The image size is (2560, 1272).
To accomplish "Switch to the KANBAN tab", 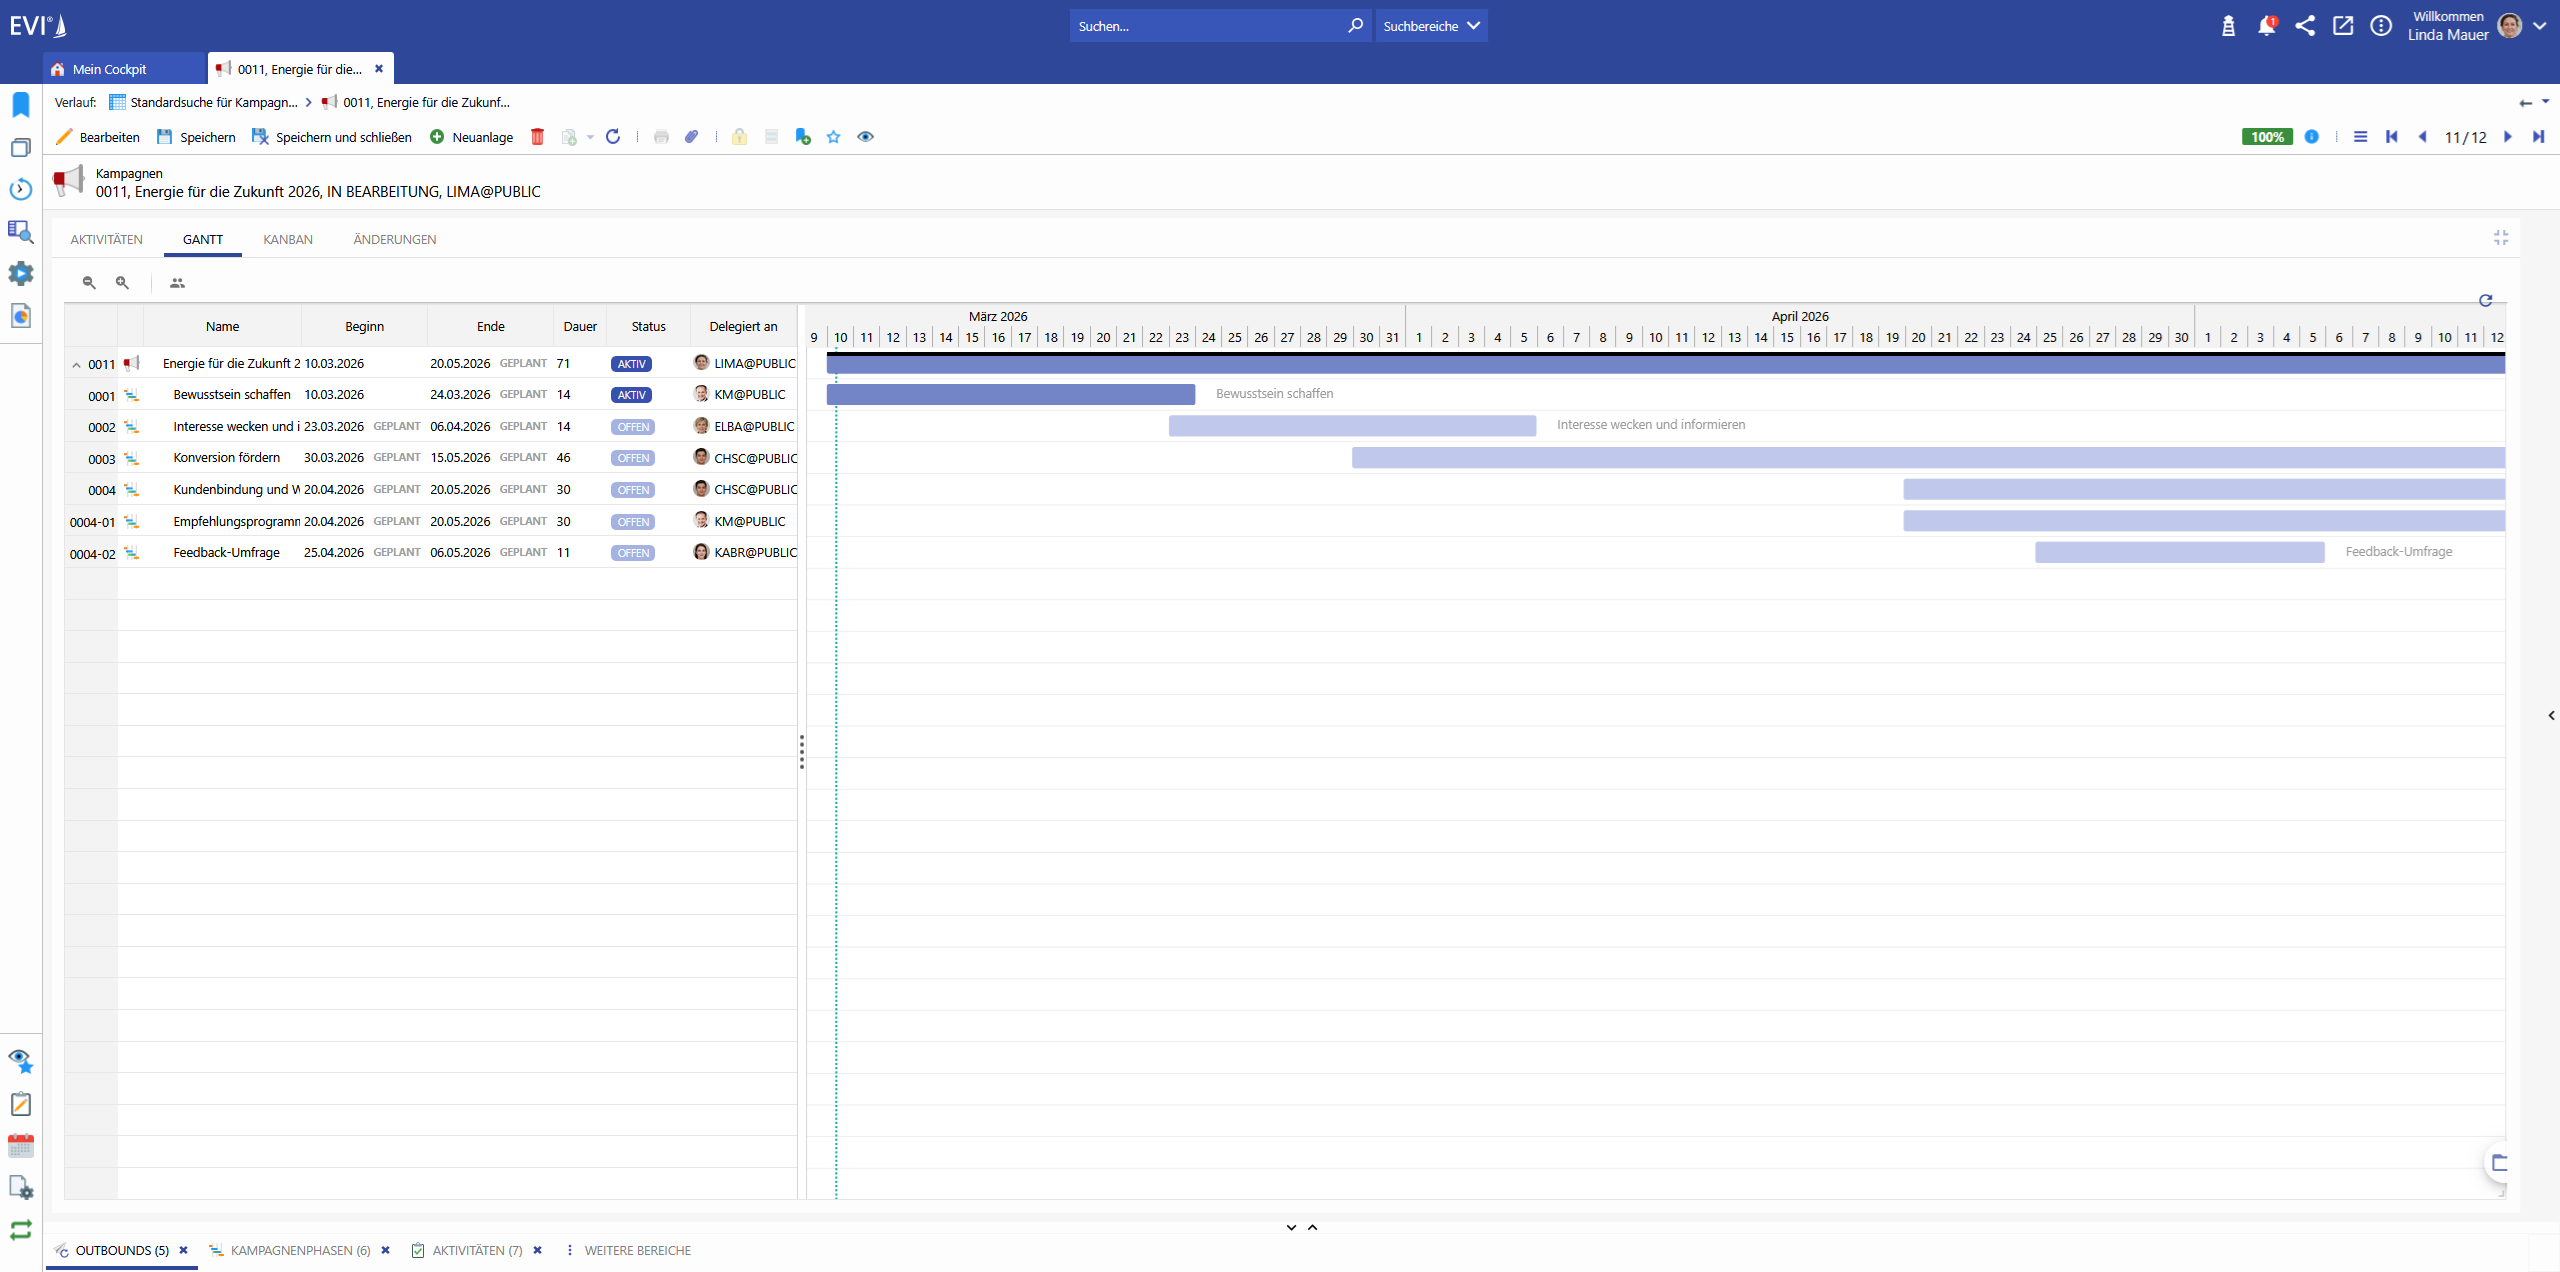I will coord(288,239).
